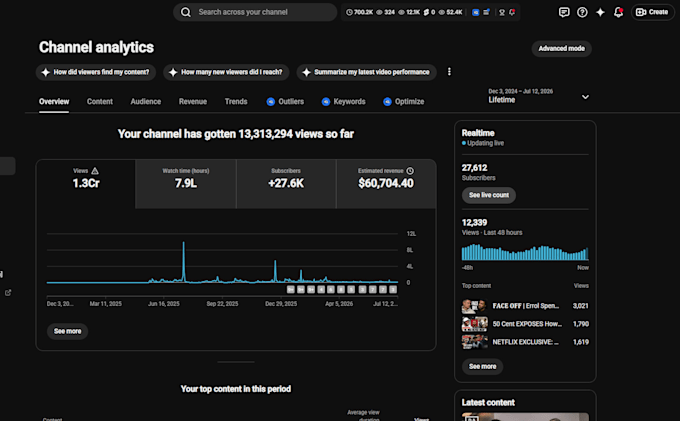The image size is (680, 421).
Task: Open the help question mark icon
Action: pyautogui.click(x=582, y=12)
